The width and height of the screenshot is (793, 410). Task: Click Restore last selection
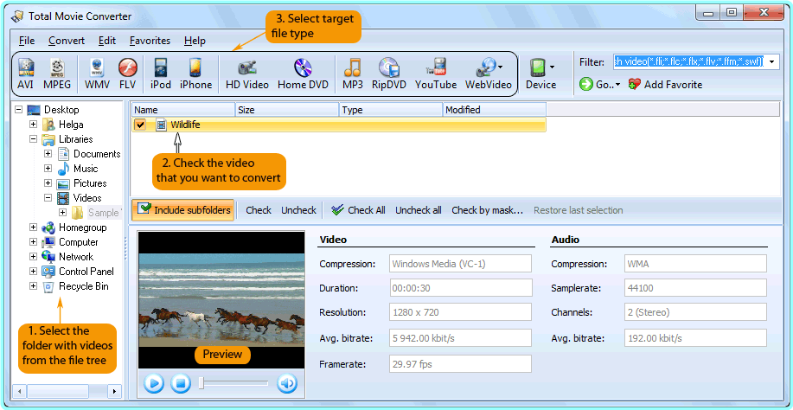[x=578, y=210]
